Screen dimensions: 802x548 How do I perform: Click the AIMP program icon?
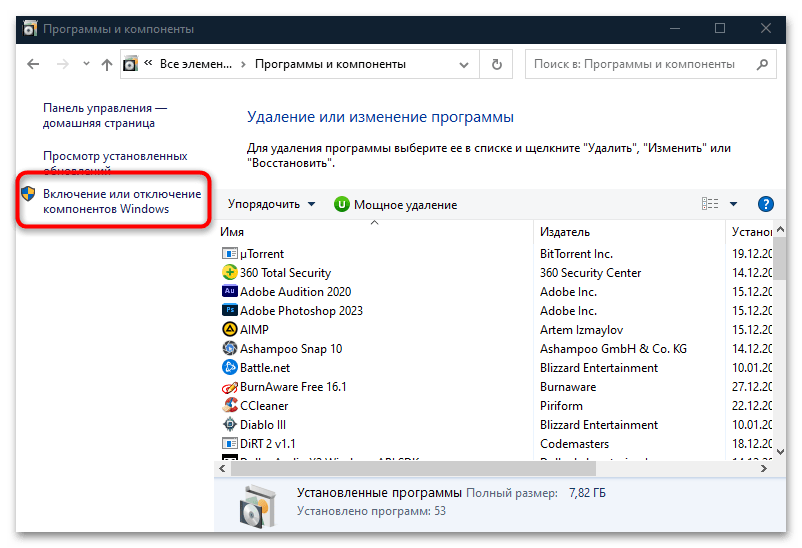pos(230,330)
